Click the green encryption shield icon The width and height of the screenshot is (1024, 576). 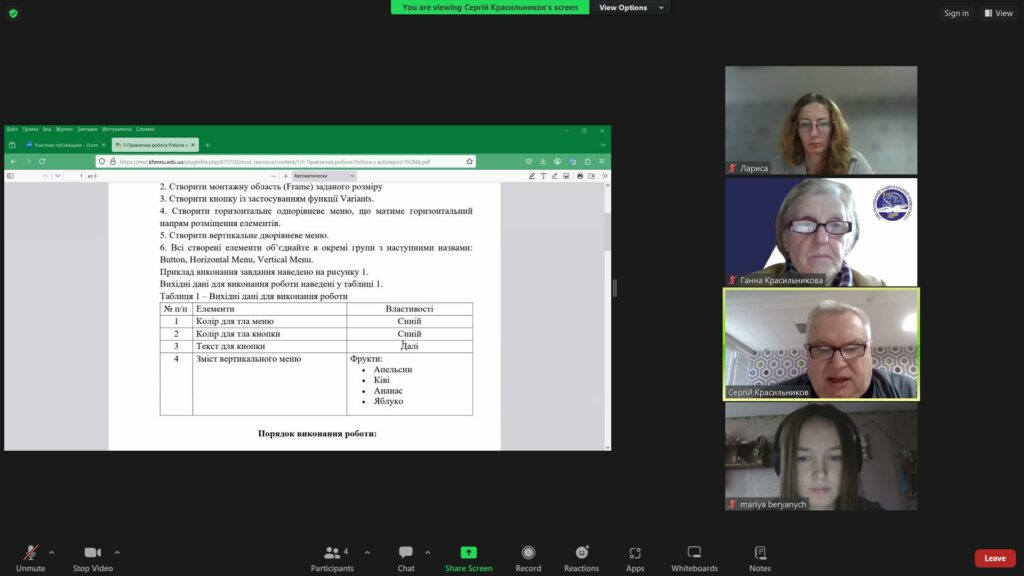(x=13, y=13)
